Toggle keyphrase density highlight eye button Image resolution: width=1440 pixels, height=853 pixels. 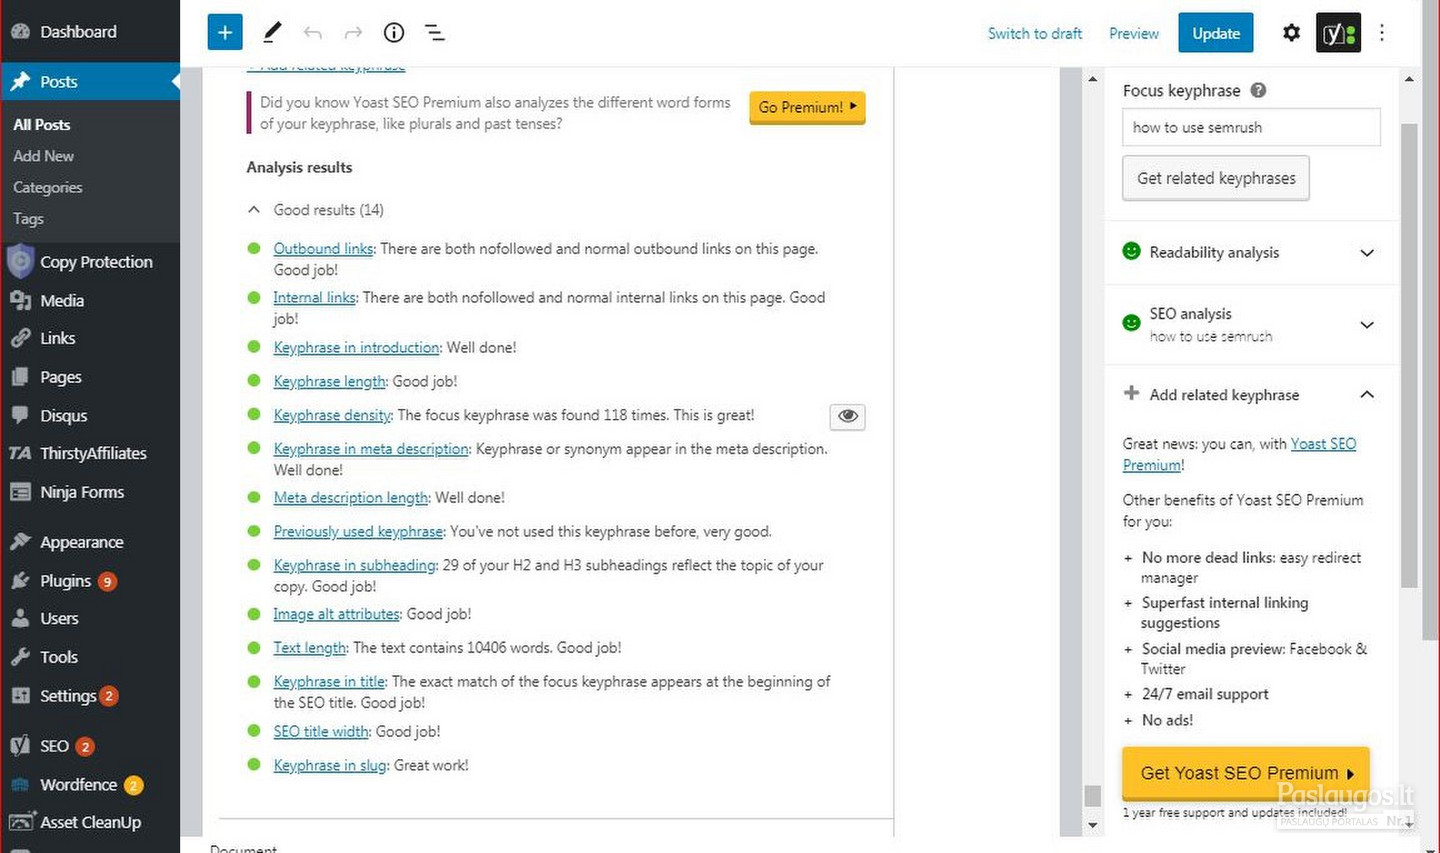(847, 416)
